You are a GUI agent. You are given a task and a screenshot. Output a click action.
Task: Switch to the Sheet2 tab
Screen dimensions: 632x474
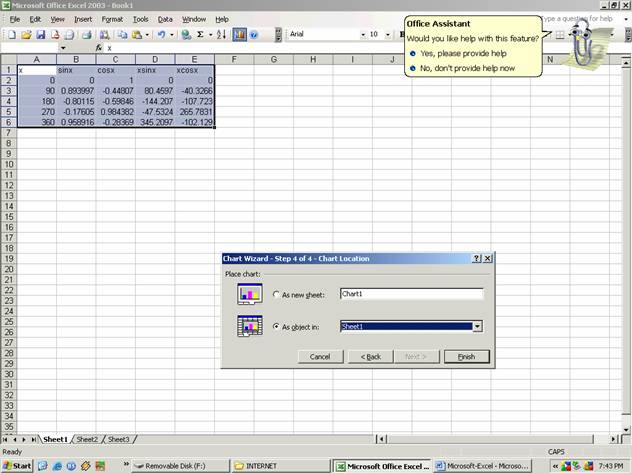pos(87,439)
